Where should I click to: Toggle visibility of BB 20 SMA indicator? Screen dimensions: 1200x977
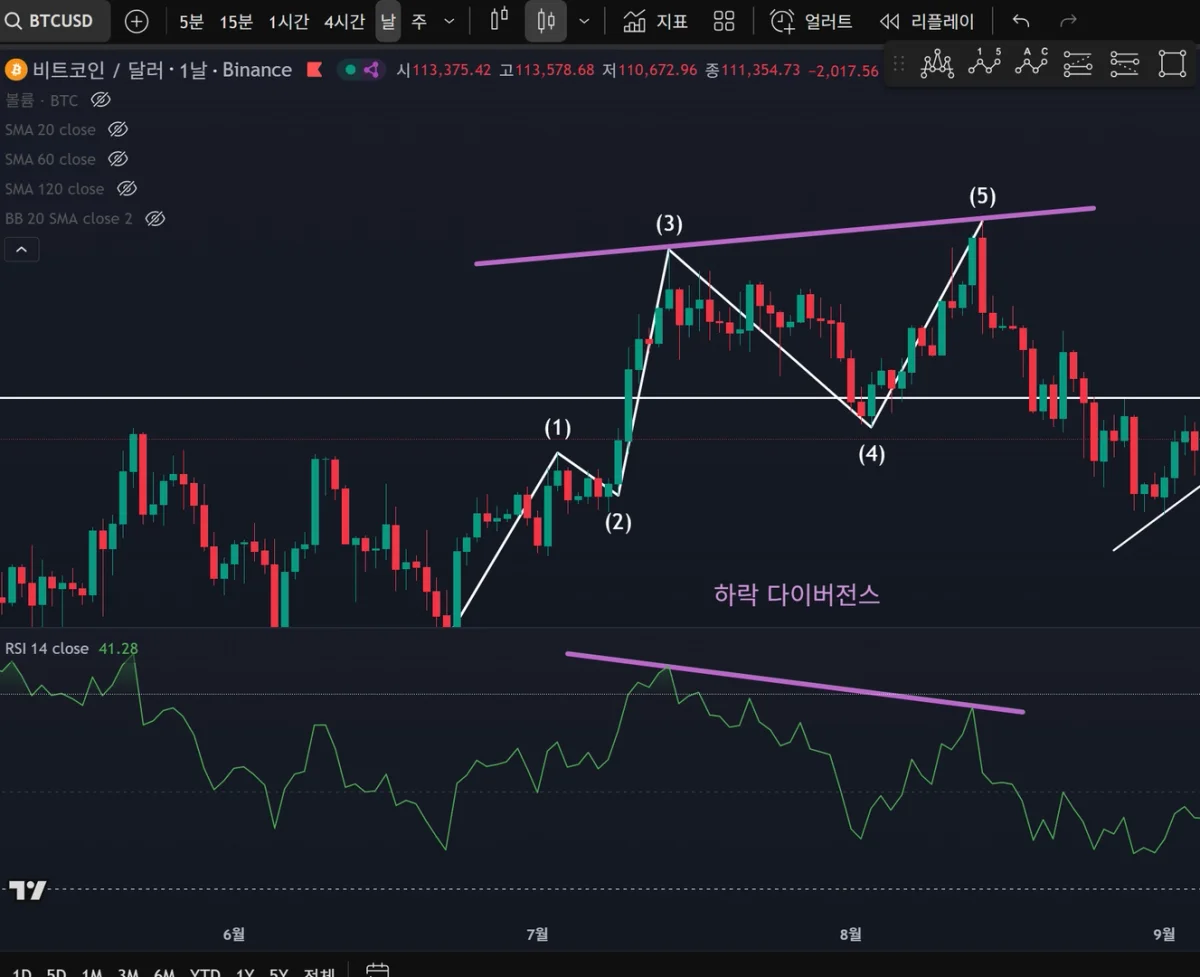(x=154, y=218)
